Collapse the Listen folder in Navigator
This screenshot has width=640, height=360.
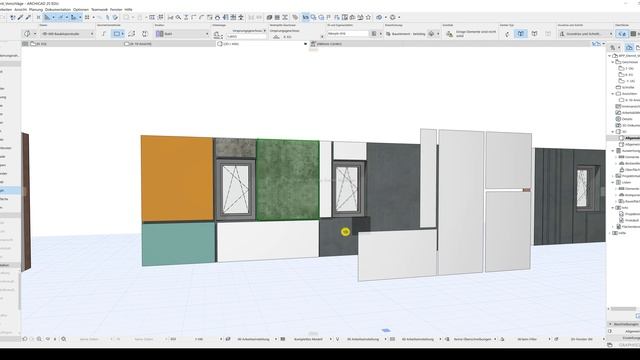coord(613,182)
